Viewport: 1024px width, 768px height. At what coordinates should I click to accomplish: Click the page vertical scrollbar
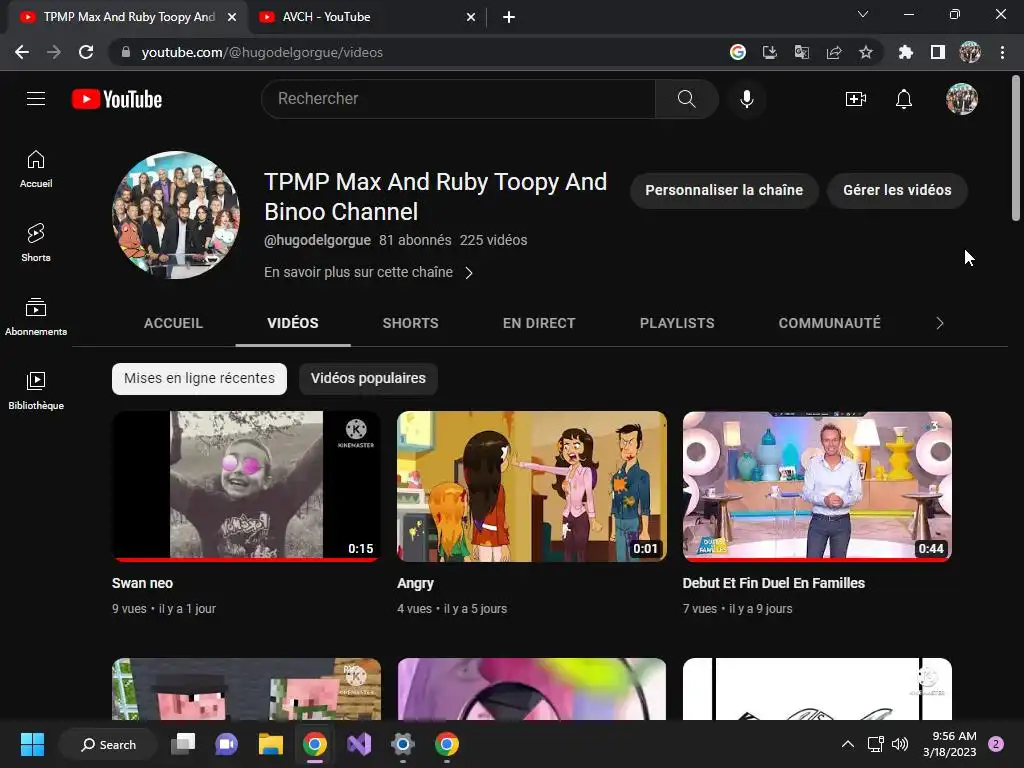[x=1016, y=150]
